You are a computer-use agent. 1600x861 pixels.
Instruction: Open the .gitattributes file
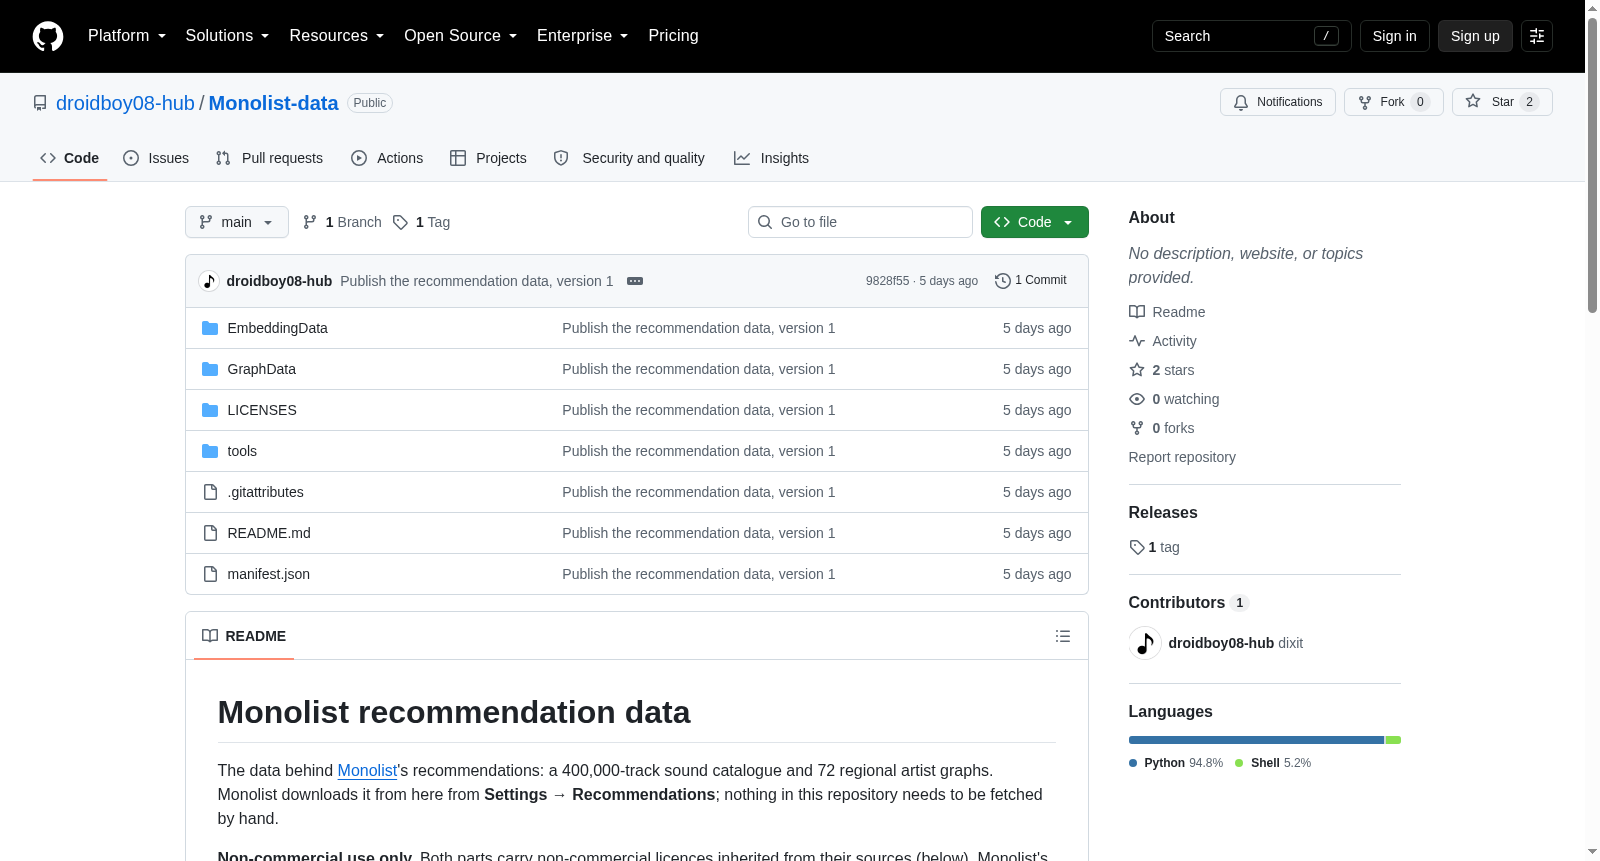[x=266, y=492]
